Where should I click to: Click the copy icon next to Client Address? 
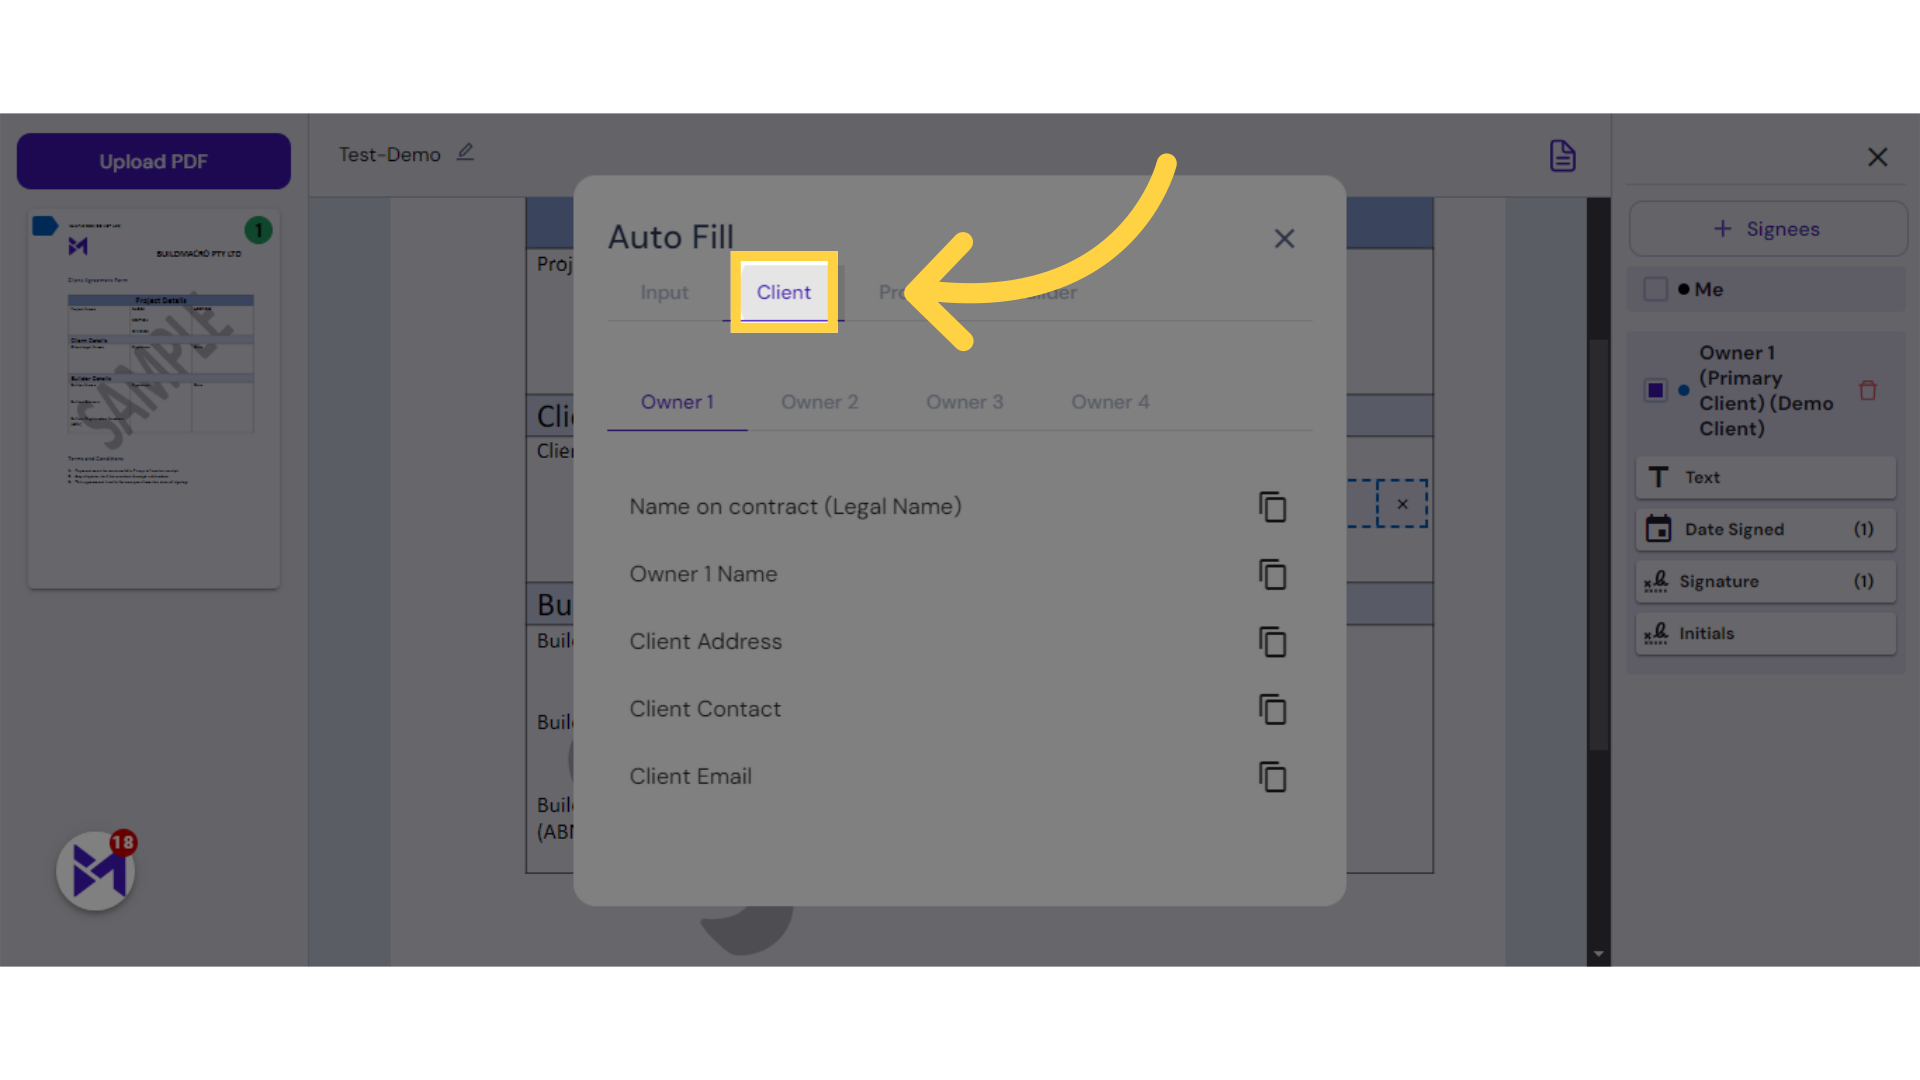[x=1271, y=642]
